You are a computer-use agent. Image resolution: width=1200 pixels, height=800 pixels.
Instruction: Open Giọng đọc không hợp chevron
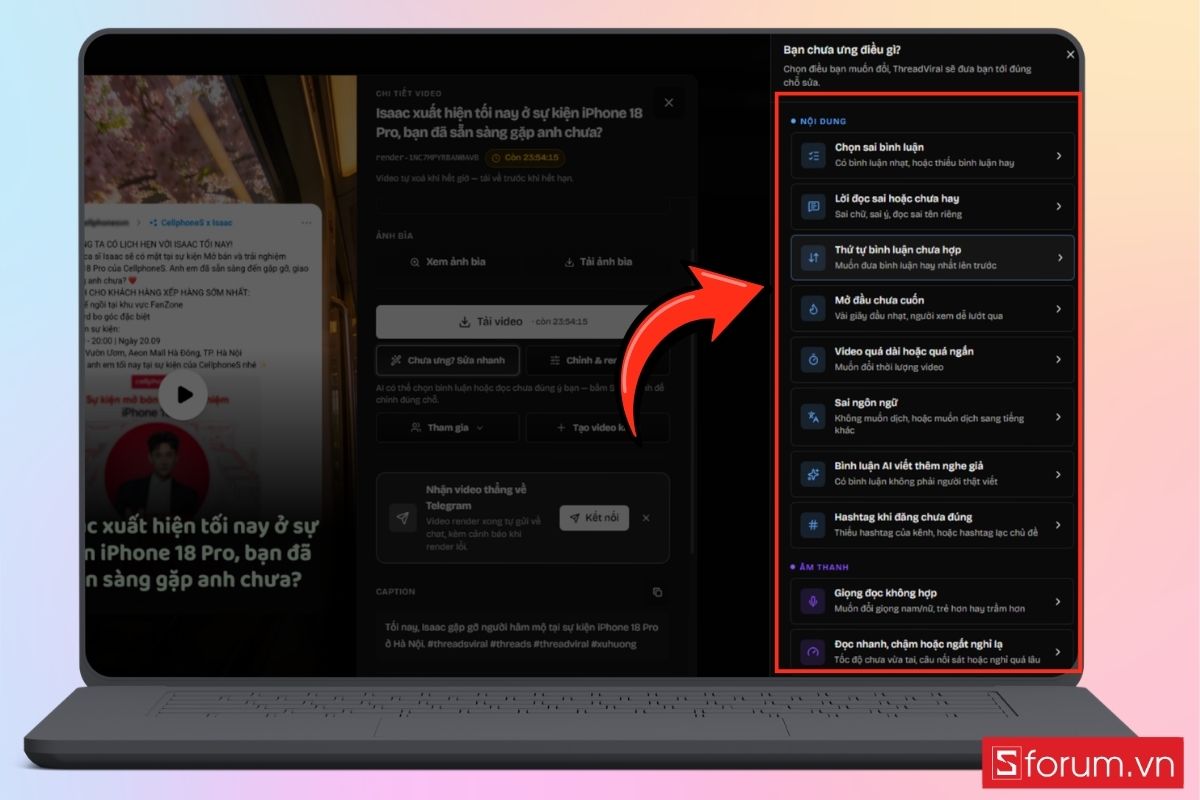[x=1059, y=601]
